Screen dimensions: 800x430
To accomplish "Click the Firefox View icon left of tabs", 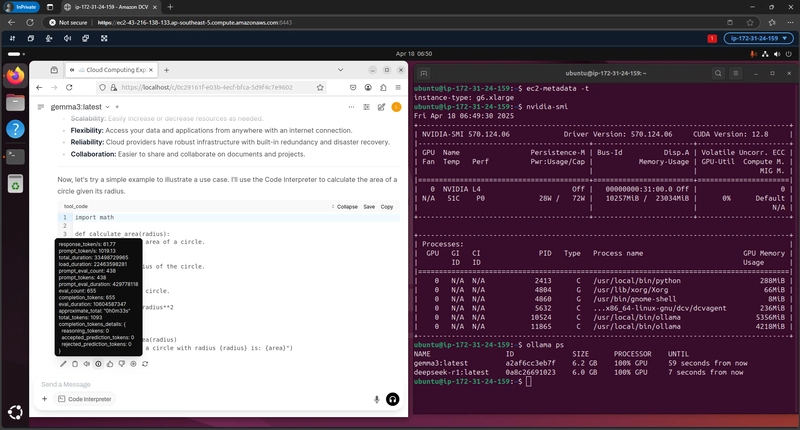I will pos(54,70).
